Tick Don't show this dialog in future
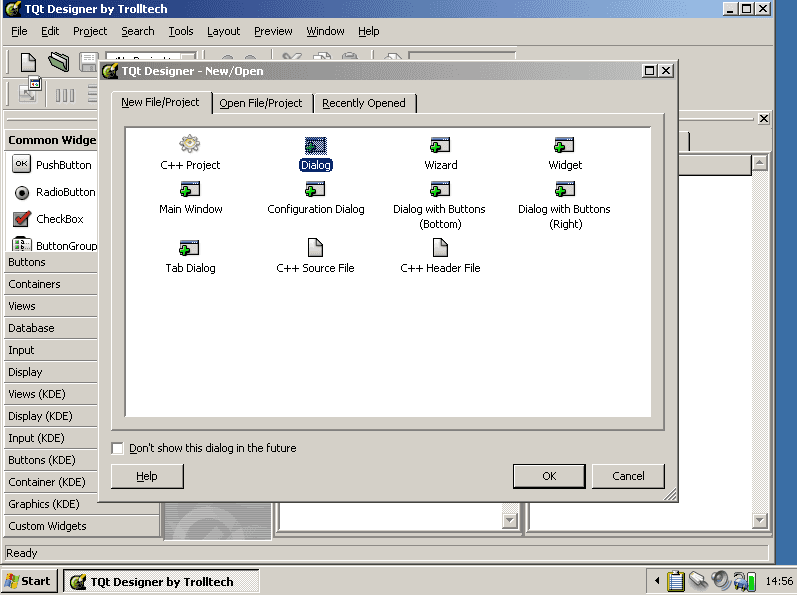Screen dimensions: 797x595 click(117, 448)
